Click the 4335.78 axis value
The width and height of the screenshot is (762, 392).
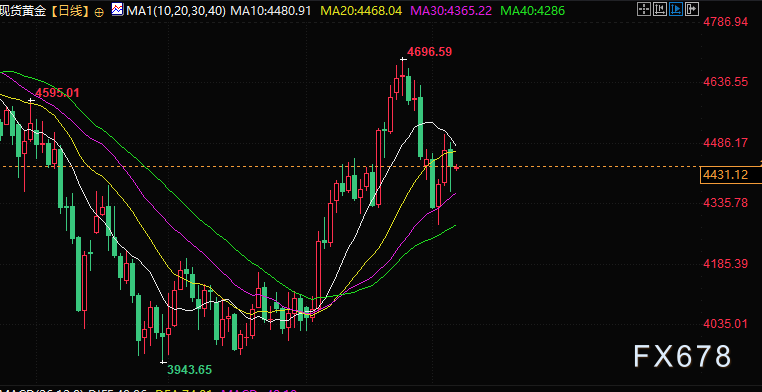pyautogui.click(x=726, y=203)
